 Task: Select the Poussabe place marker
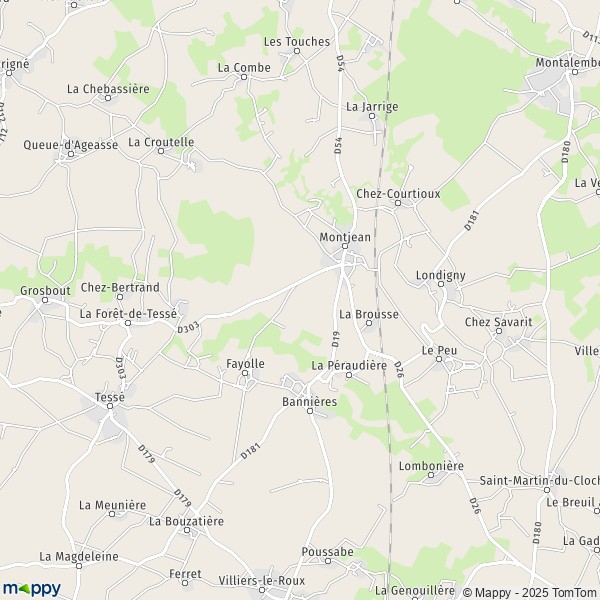click(x=328, y=561)
